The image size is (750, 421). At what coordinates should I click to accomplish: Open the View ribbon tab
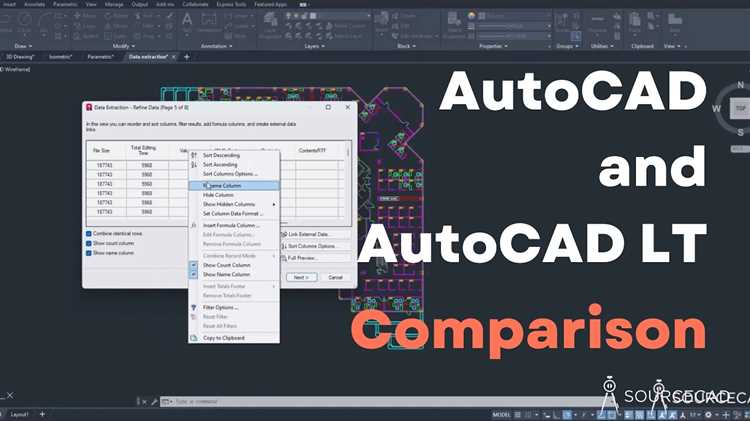91,4
